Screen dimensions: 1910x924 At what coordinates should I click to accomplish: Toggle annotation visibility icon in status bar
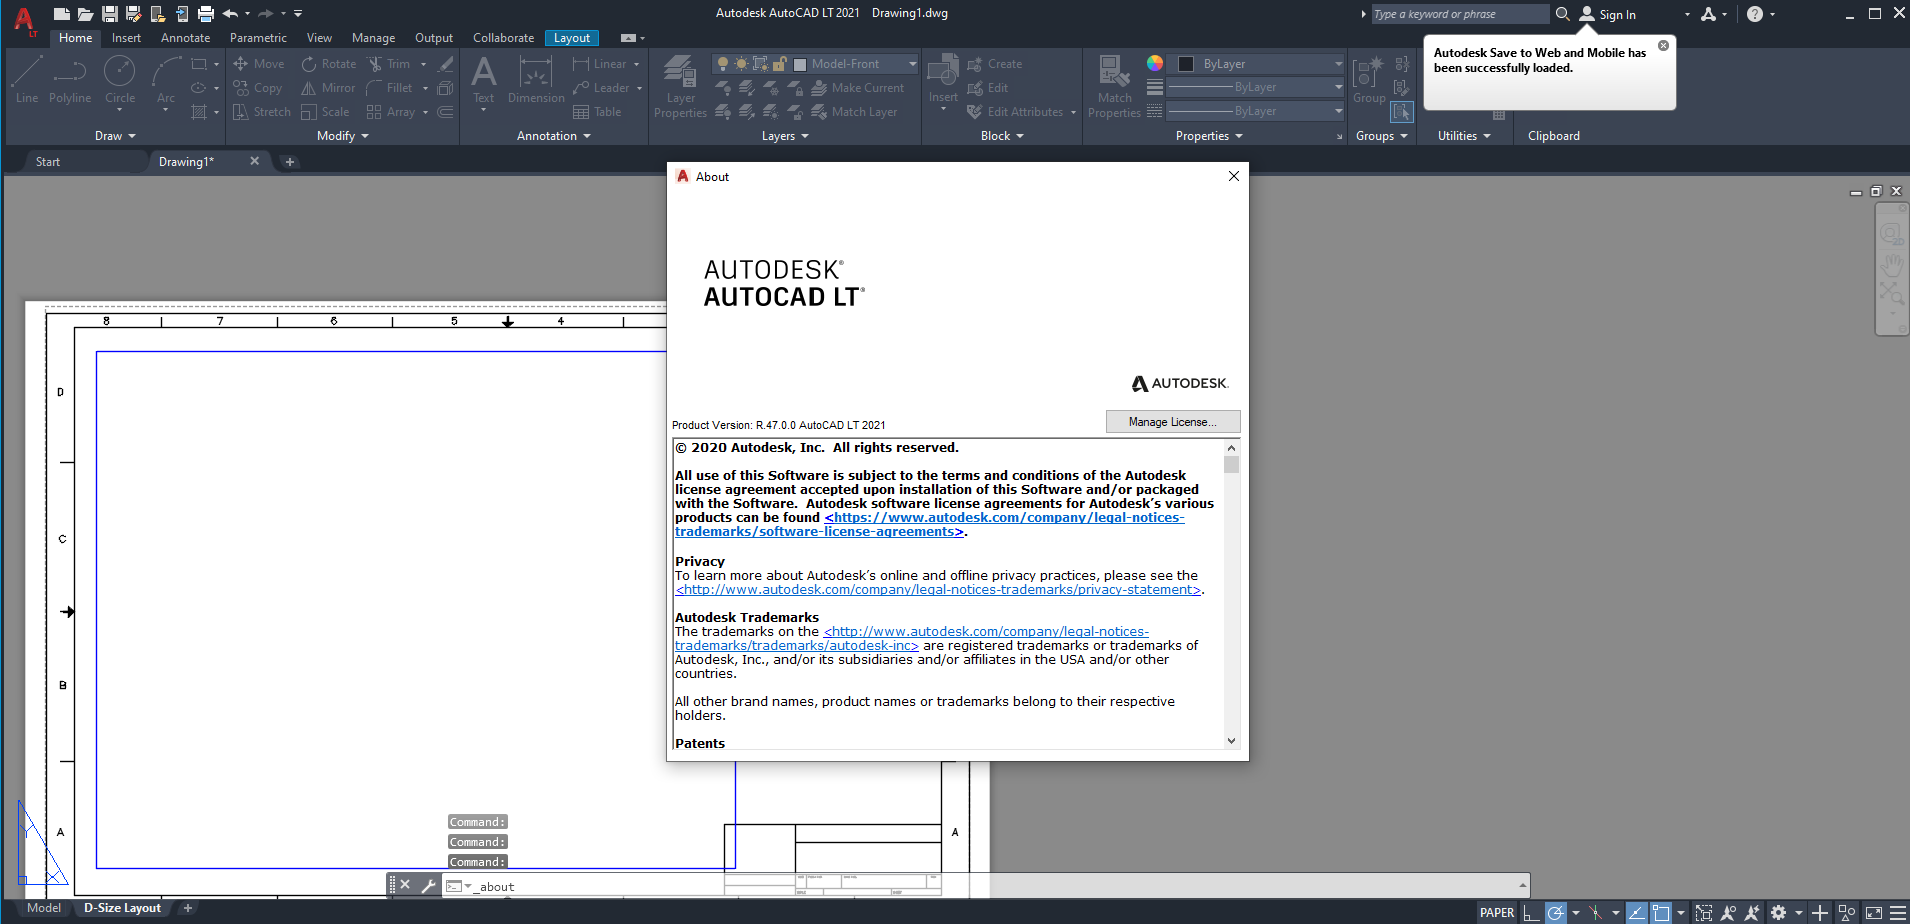pos(1728,912)
